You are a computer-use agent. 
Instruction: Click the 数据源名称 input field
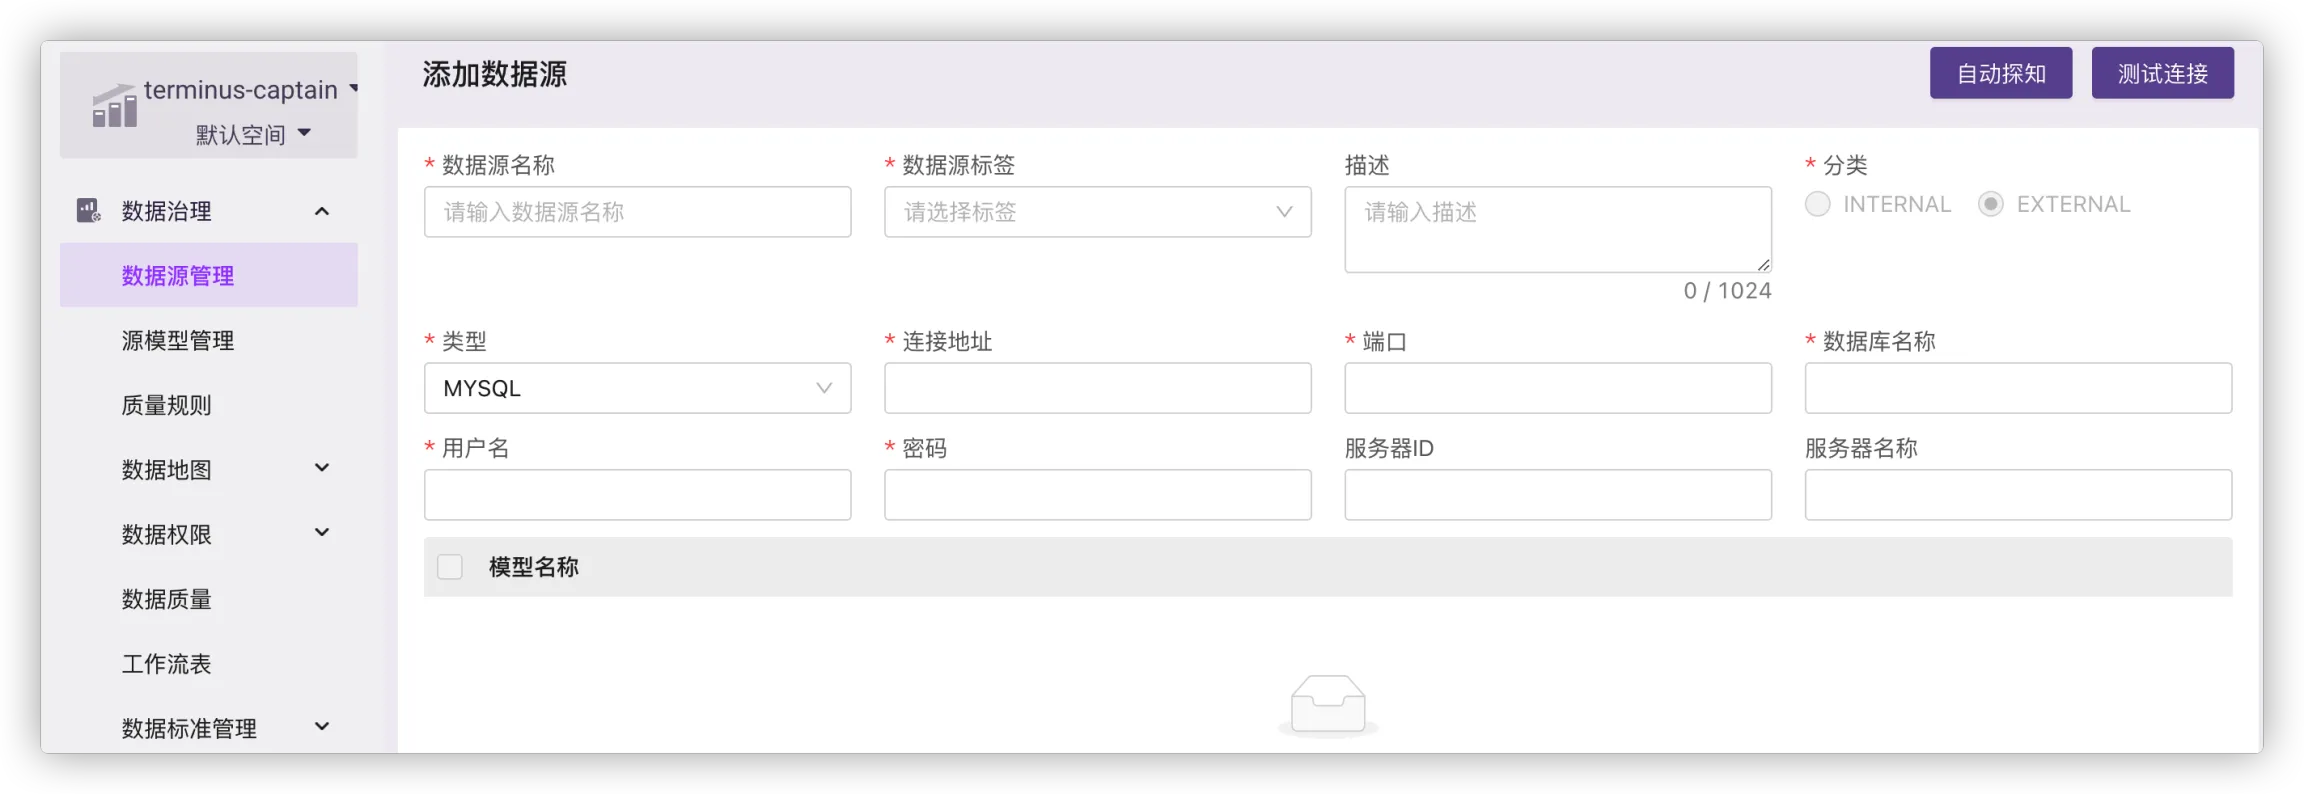[x=637, y=212]
